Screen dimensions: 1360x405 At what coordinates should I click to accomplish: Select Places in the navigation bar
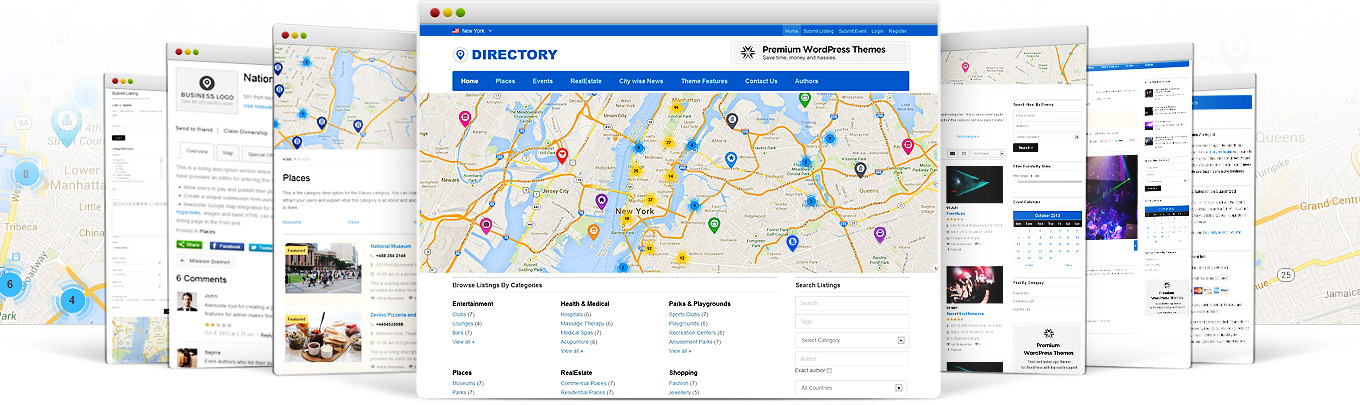click(505, 81)
